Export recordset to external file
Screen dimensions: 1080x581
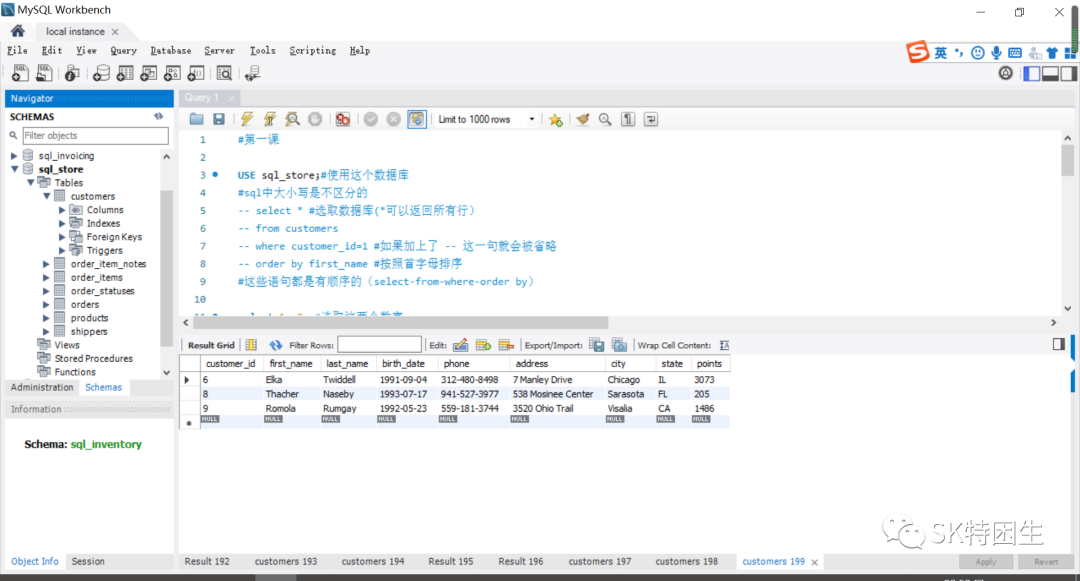(596, 345)
